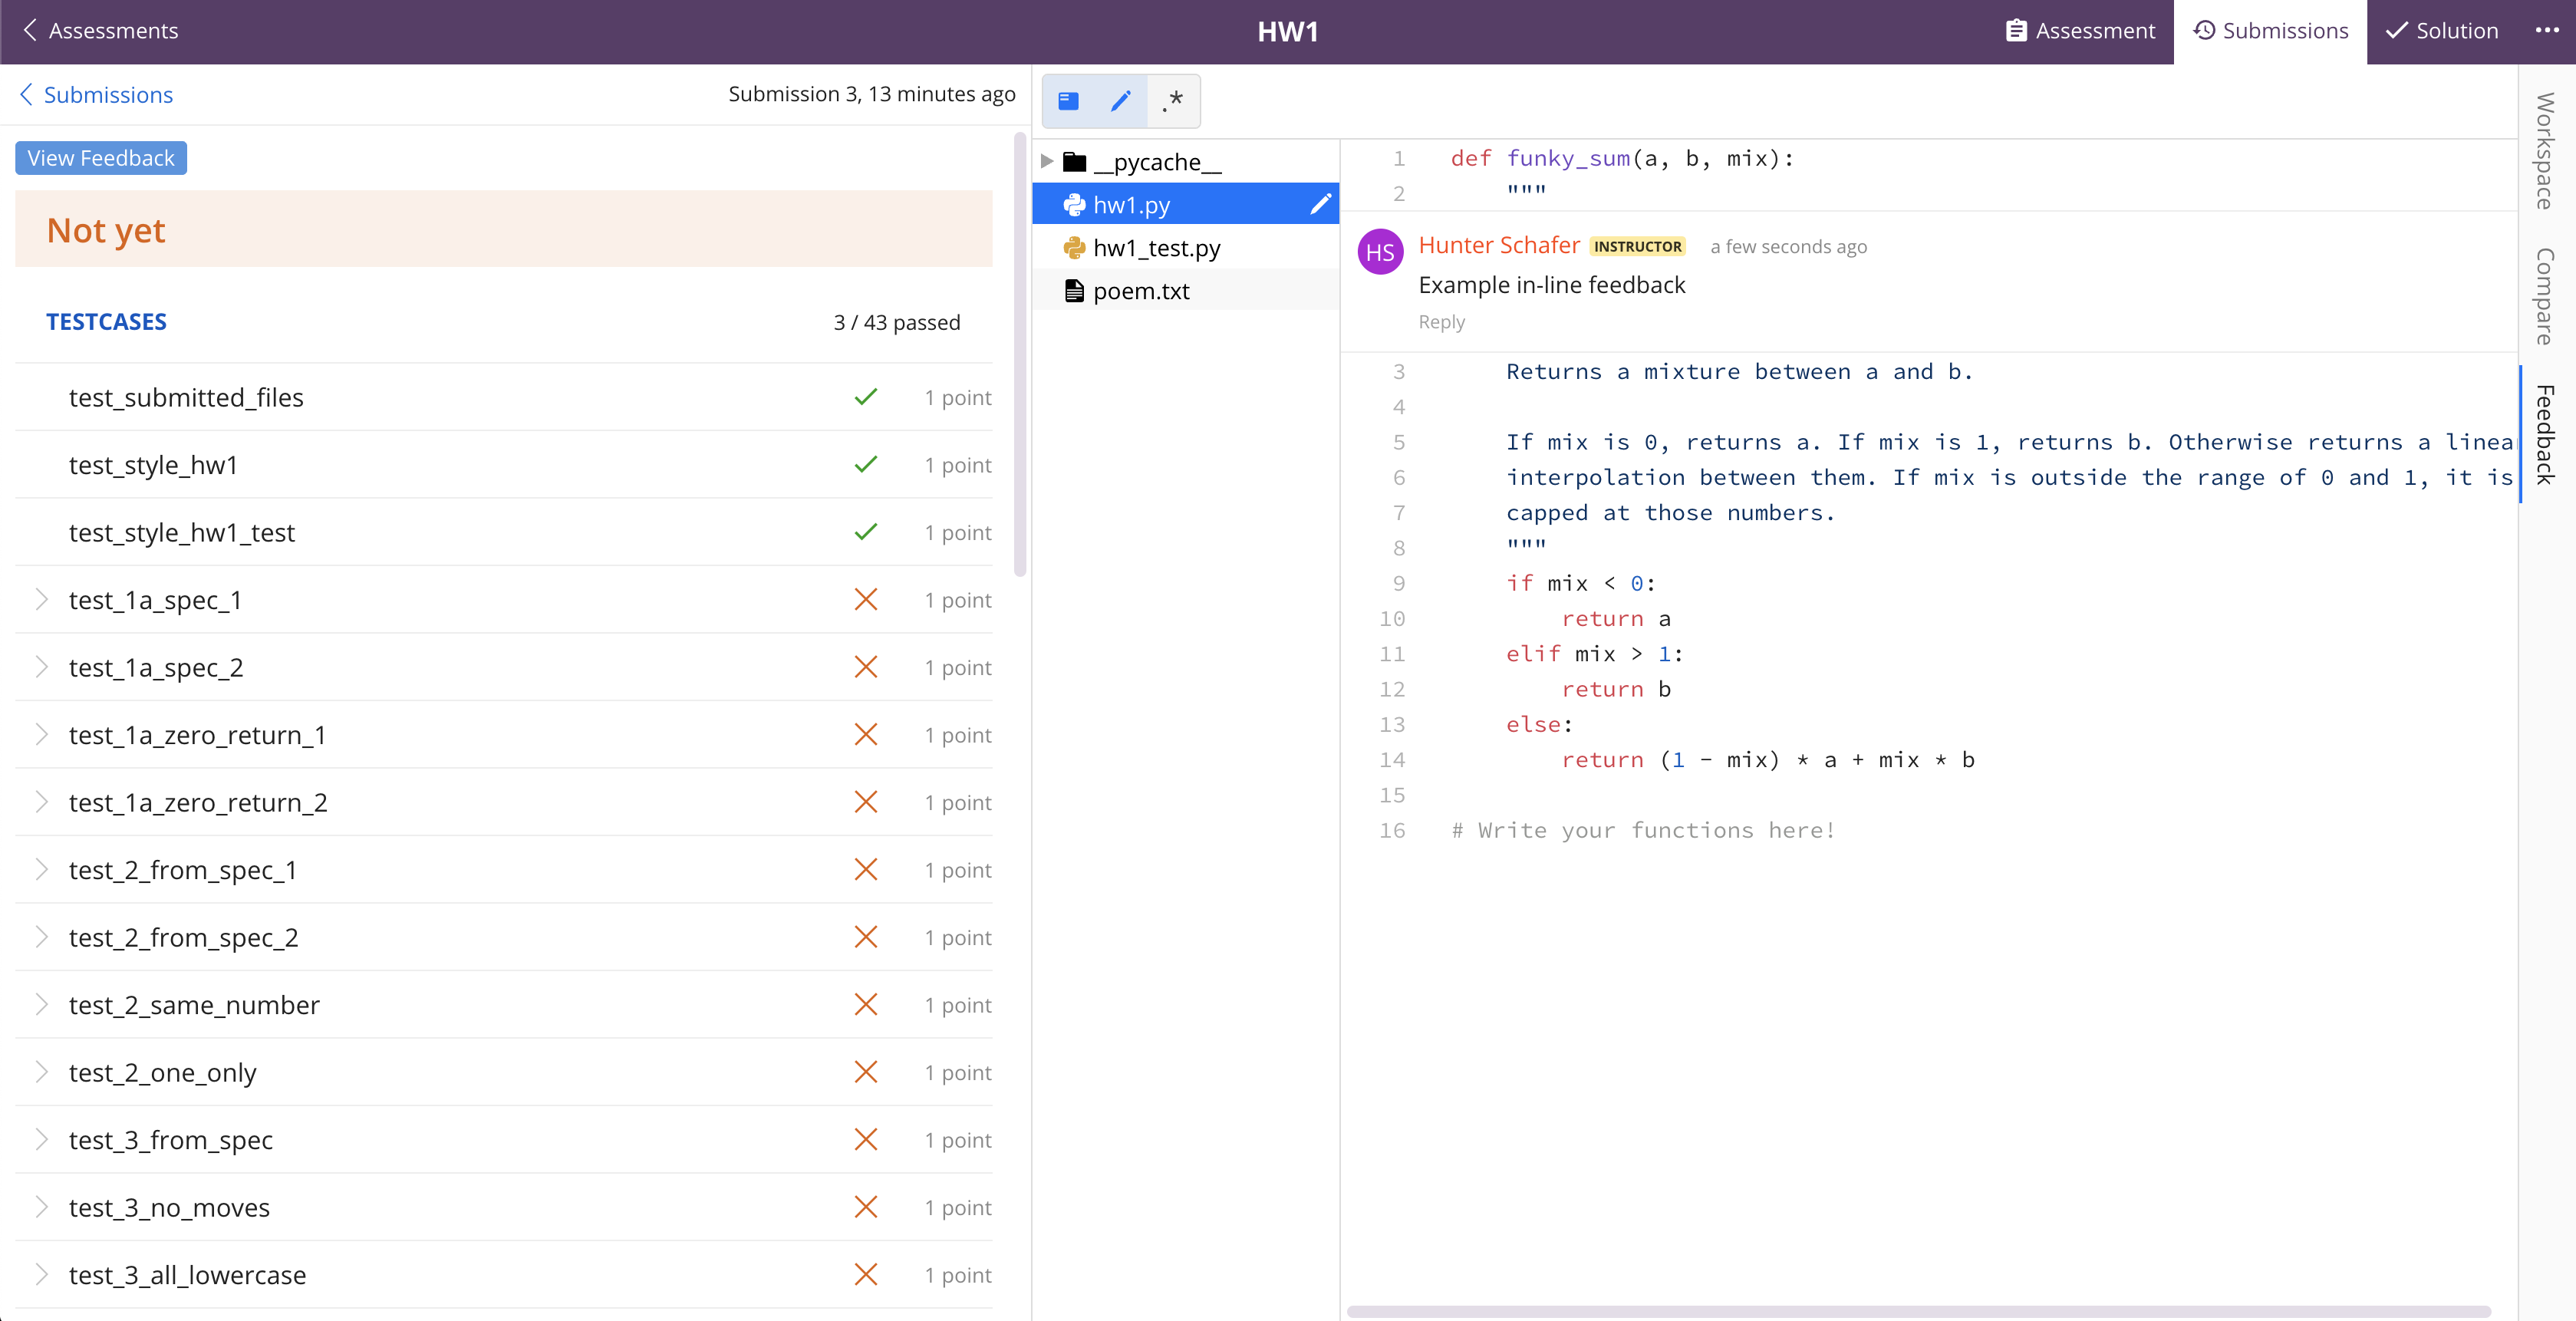Click the Hunter Schafer name link
The image size is (2576, 1321).
click(1499, 245)
